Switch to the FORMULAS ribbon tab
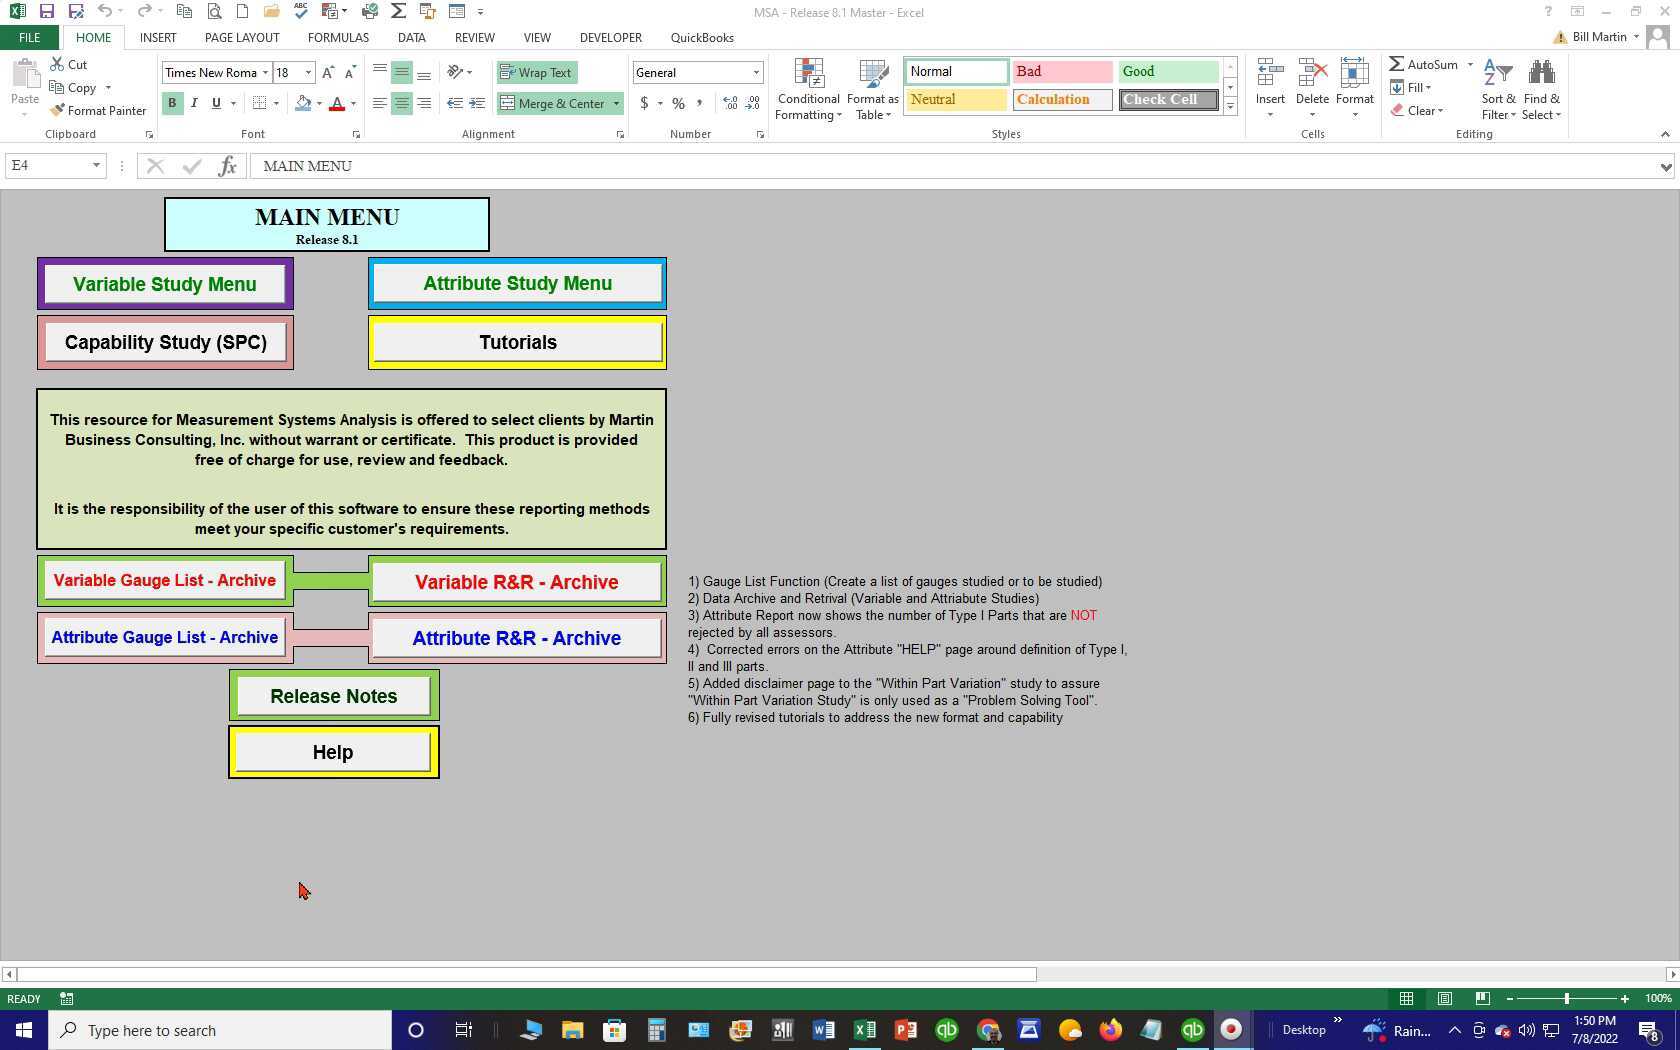The width and height of the screenshot is (1680, 1050). pyautogui.click(x=338, y=37)
